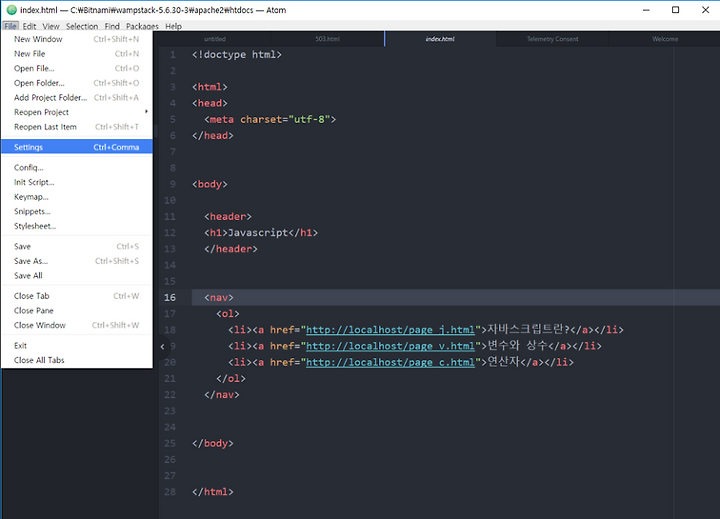Click line number 1 in the gutter

pos(173,55)
